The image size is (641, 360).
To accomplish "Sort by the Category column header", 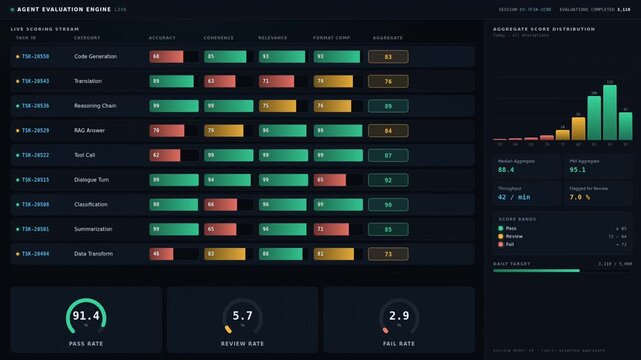I will 87,38.
